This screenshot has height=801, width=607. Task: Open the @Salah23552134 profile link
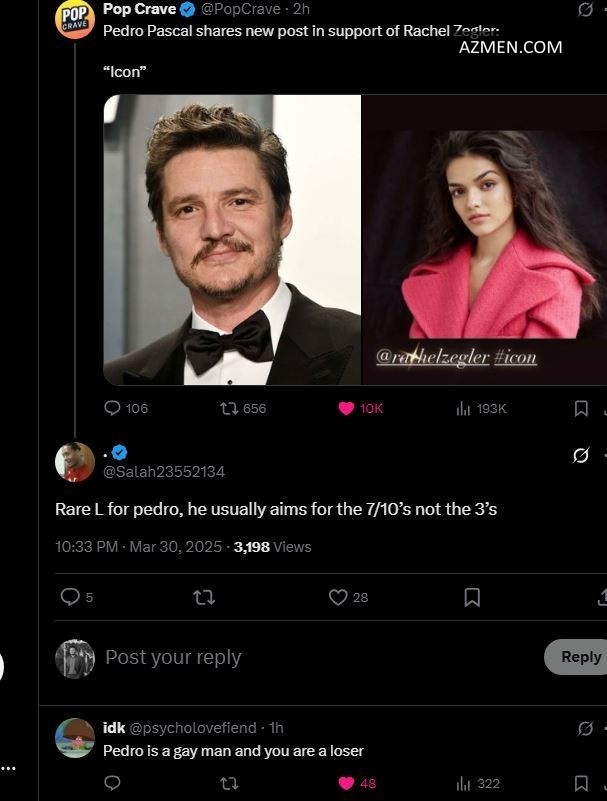pos(164,471)
